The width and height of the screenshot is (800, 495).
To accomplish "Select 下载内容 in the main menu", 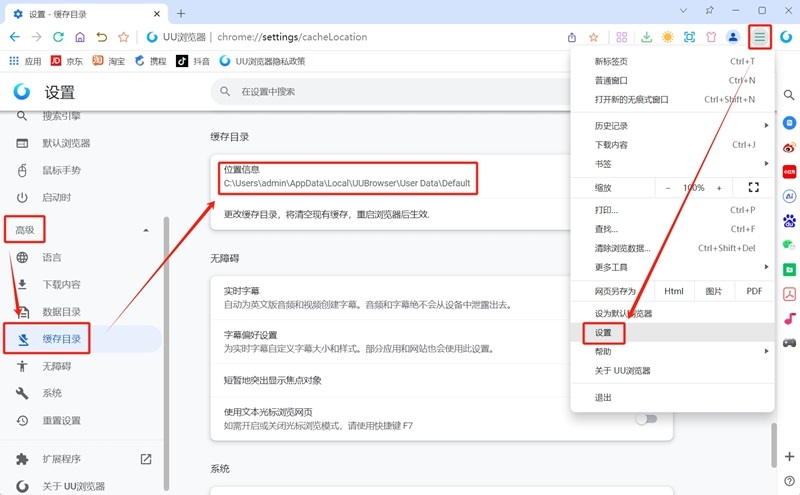I will (672, 145).
